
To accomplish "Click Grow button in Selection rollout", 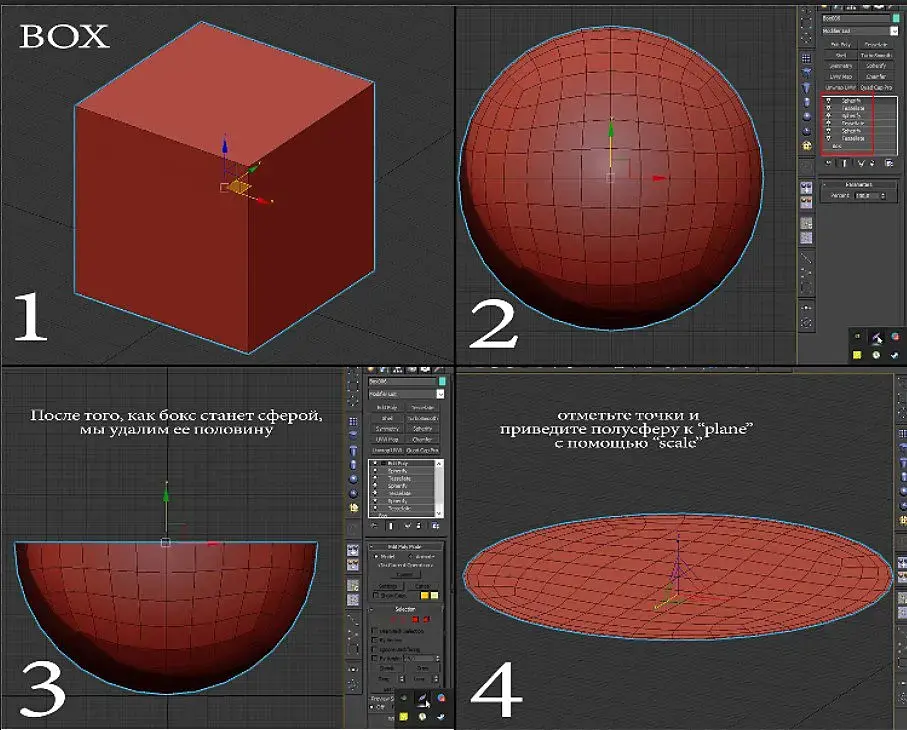I will tap(422, 669).
